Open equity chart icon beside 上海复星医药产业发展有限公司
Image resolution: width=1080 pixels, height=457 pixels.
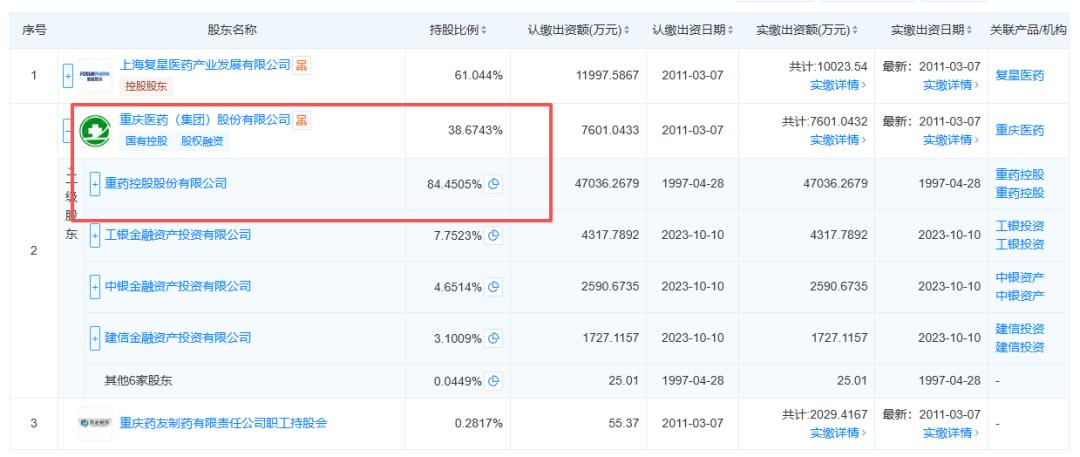click(x=301, y=65)
